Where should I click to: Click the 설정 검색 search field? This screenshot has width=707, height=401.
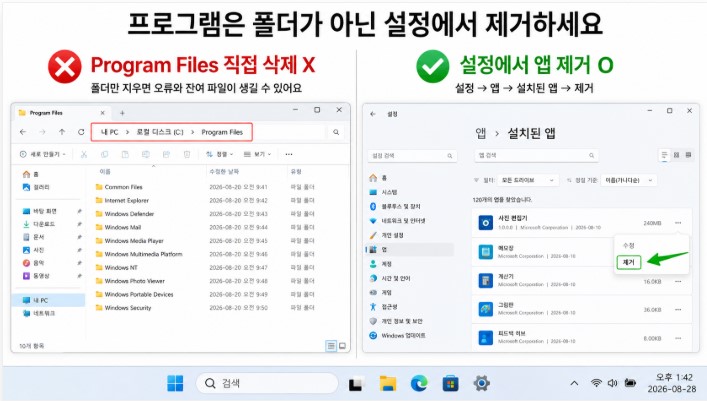(412, 156)
